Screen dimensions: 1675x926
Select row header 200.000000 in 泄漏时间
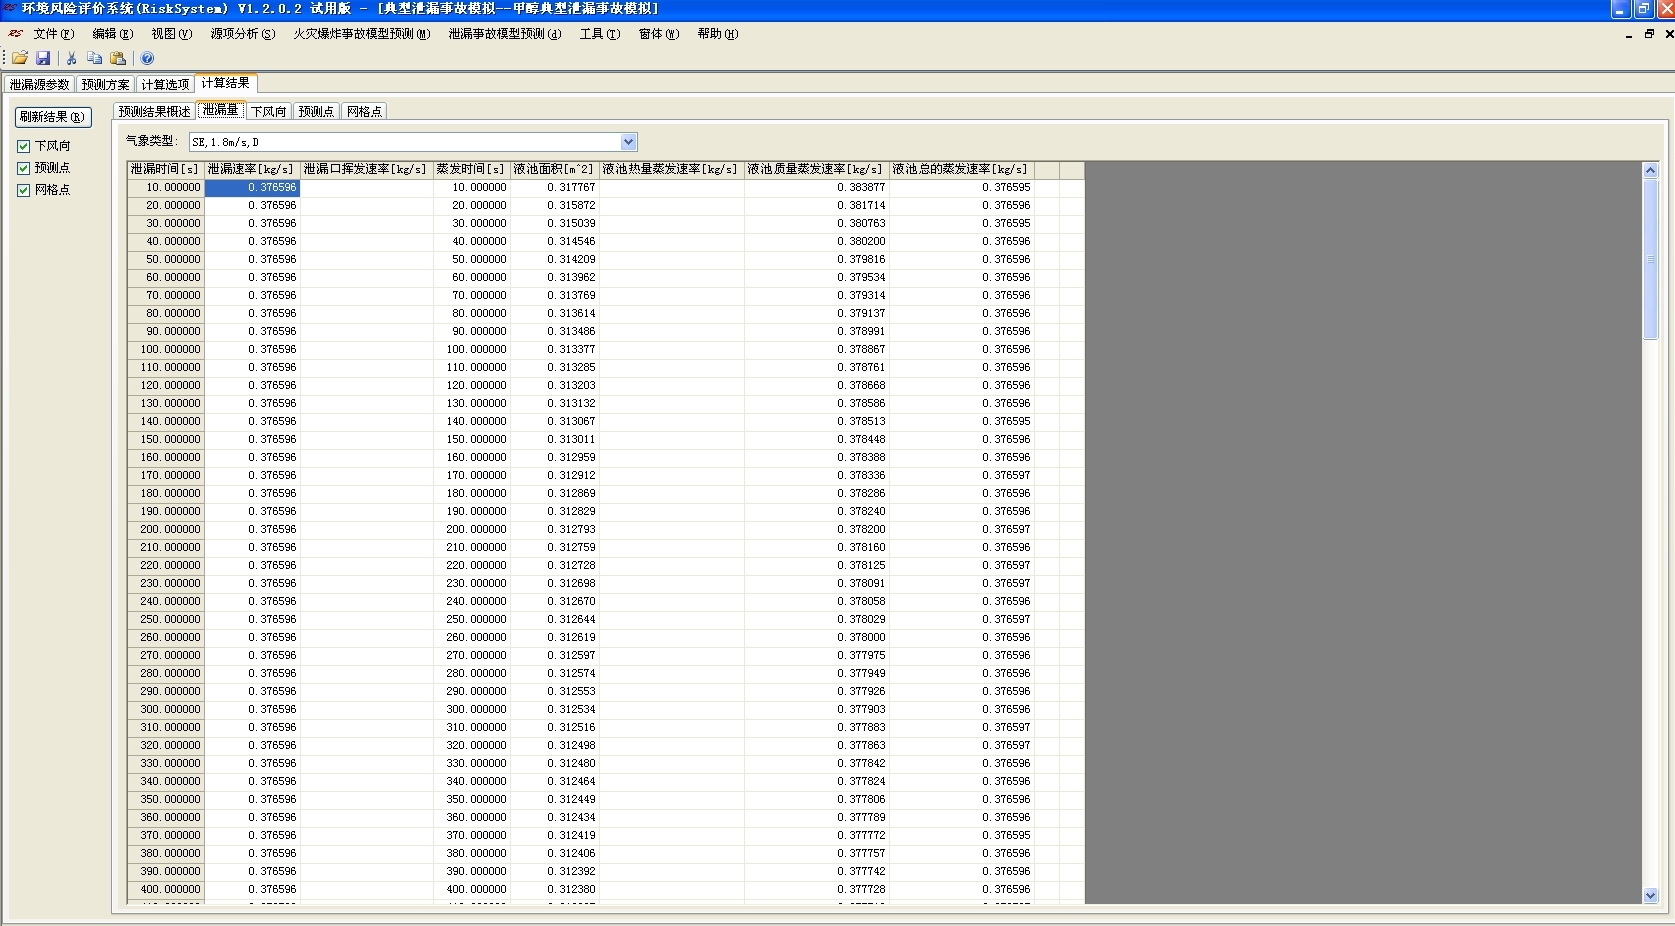pos(166,530)
